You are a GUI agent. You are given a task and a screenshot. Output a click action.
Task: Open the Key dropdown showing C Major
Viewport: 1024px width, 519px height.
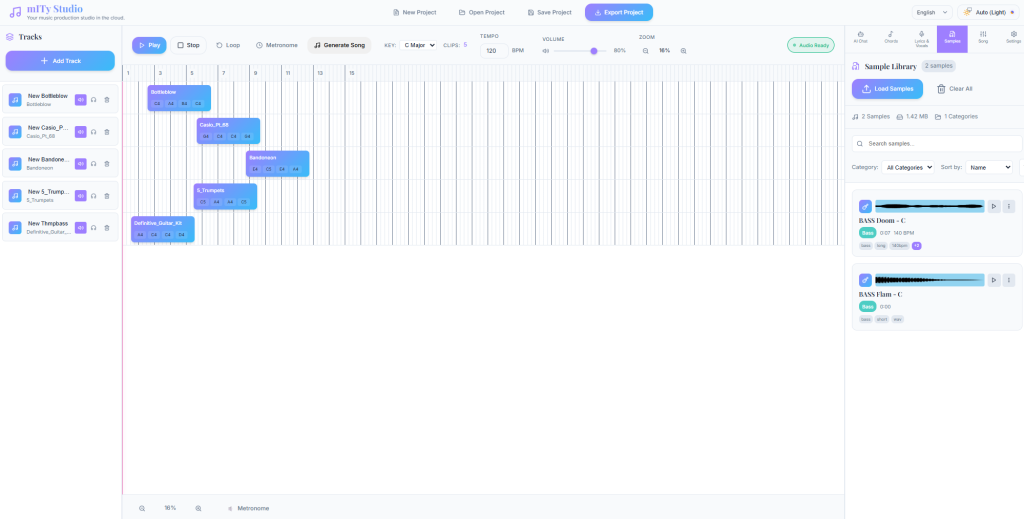[x=419, y=45]
